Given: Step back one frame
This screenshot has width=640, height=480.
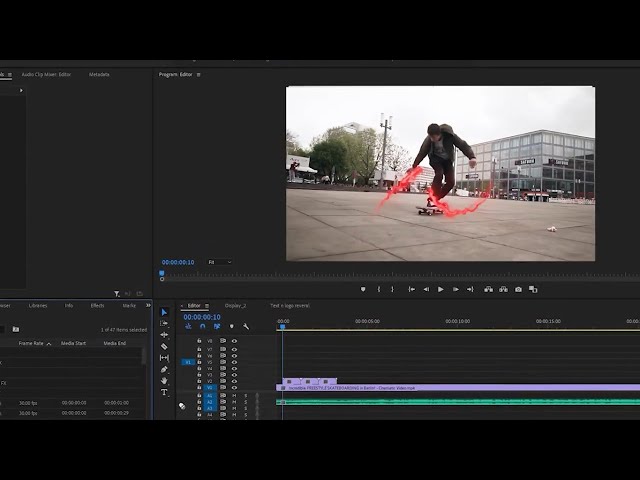Looking at the screenshot, I should [426, 289].
